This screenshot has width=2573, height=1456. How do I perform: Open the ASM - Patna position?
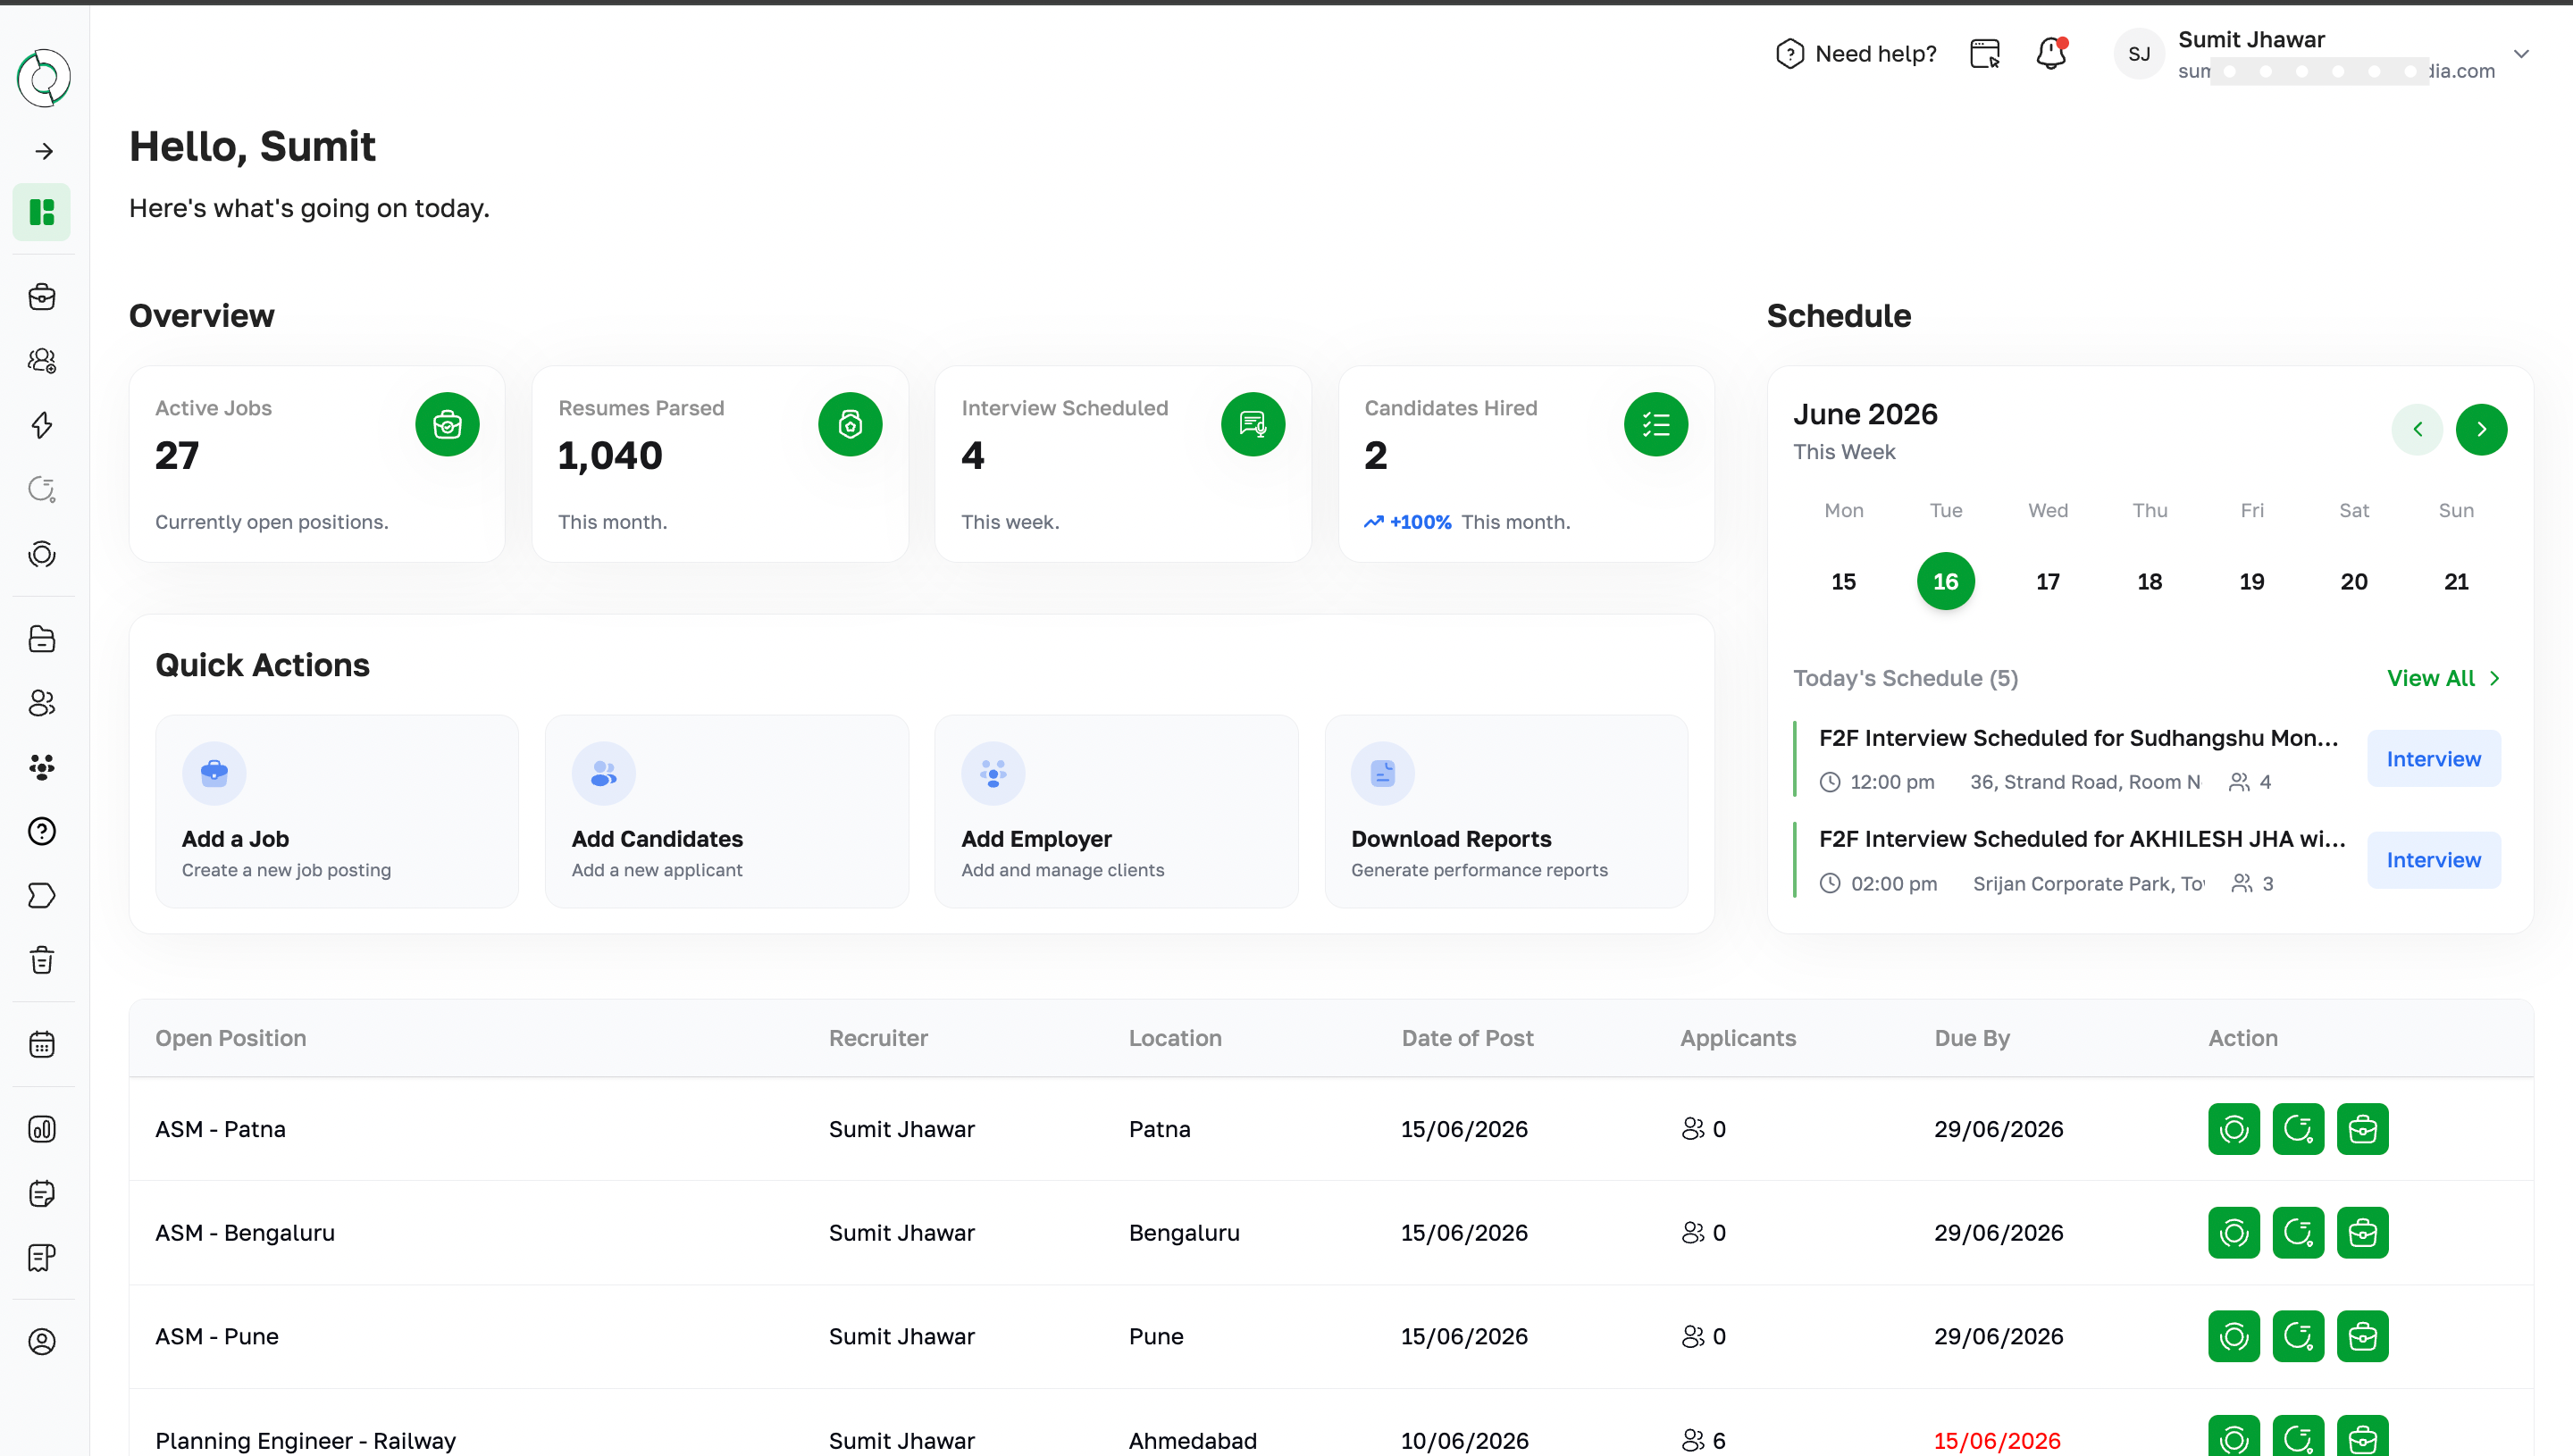(220, 1129)
